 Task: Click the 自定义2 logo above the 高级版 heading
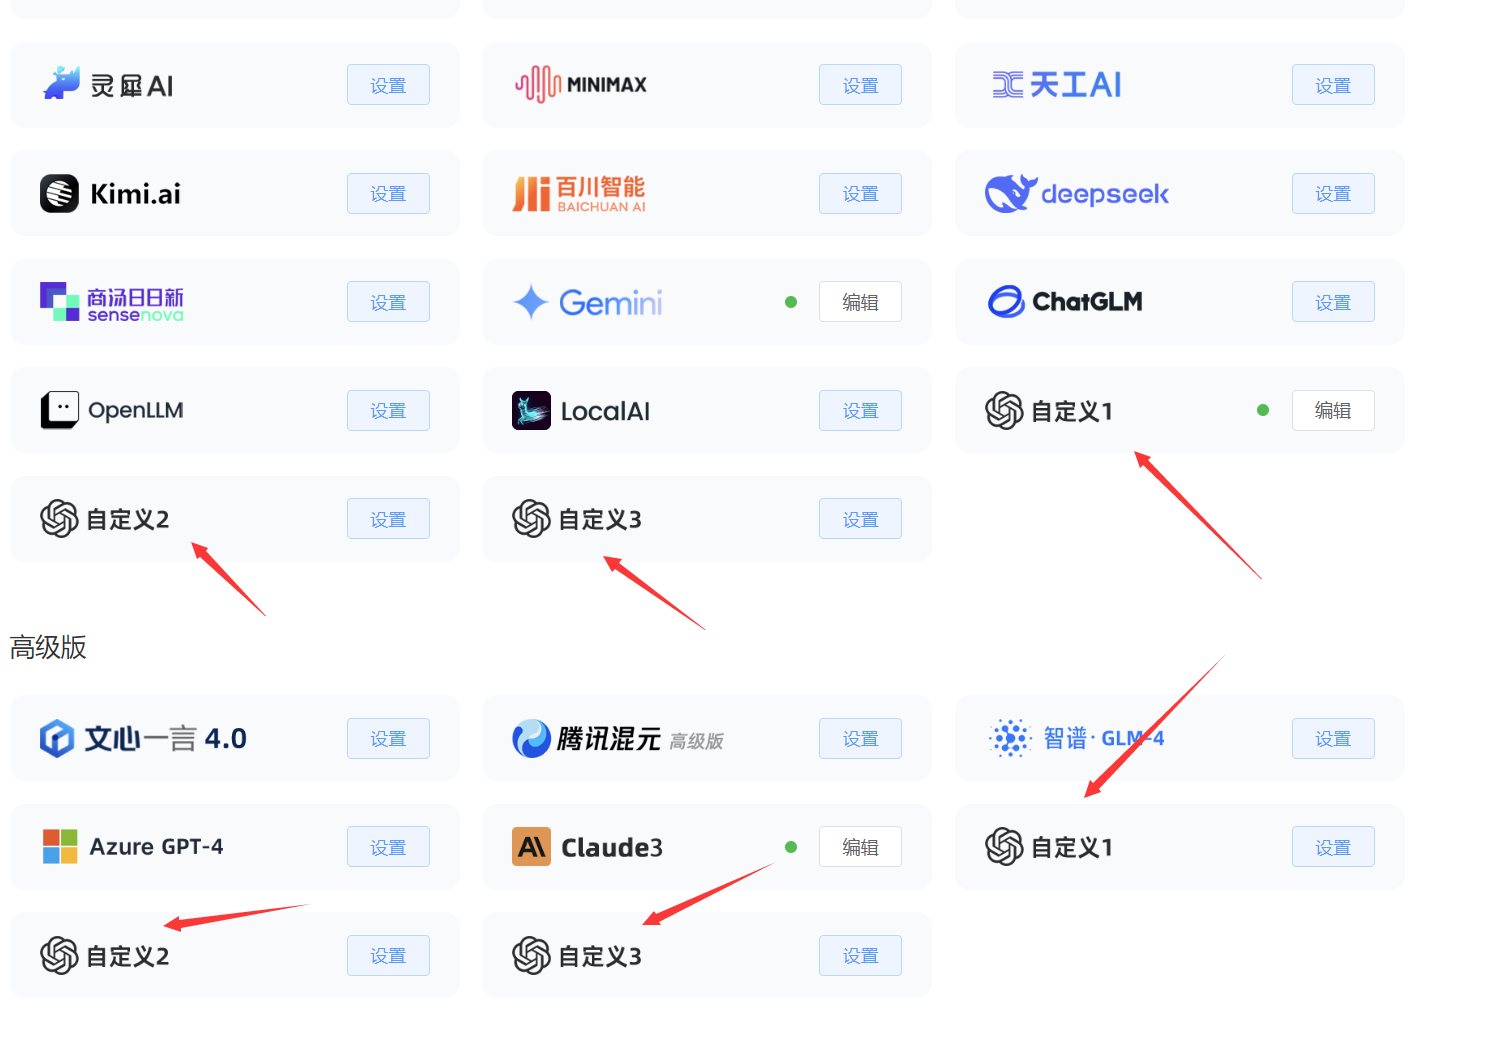pos(59,518)
